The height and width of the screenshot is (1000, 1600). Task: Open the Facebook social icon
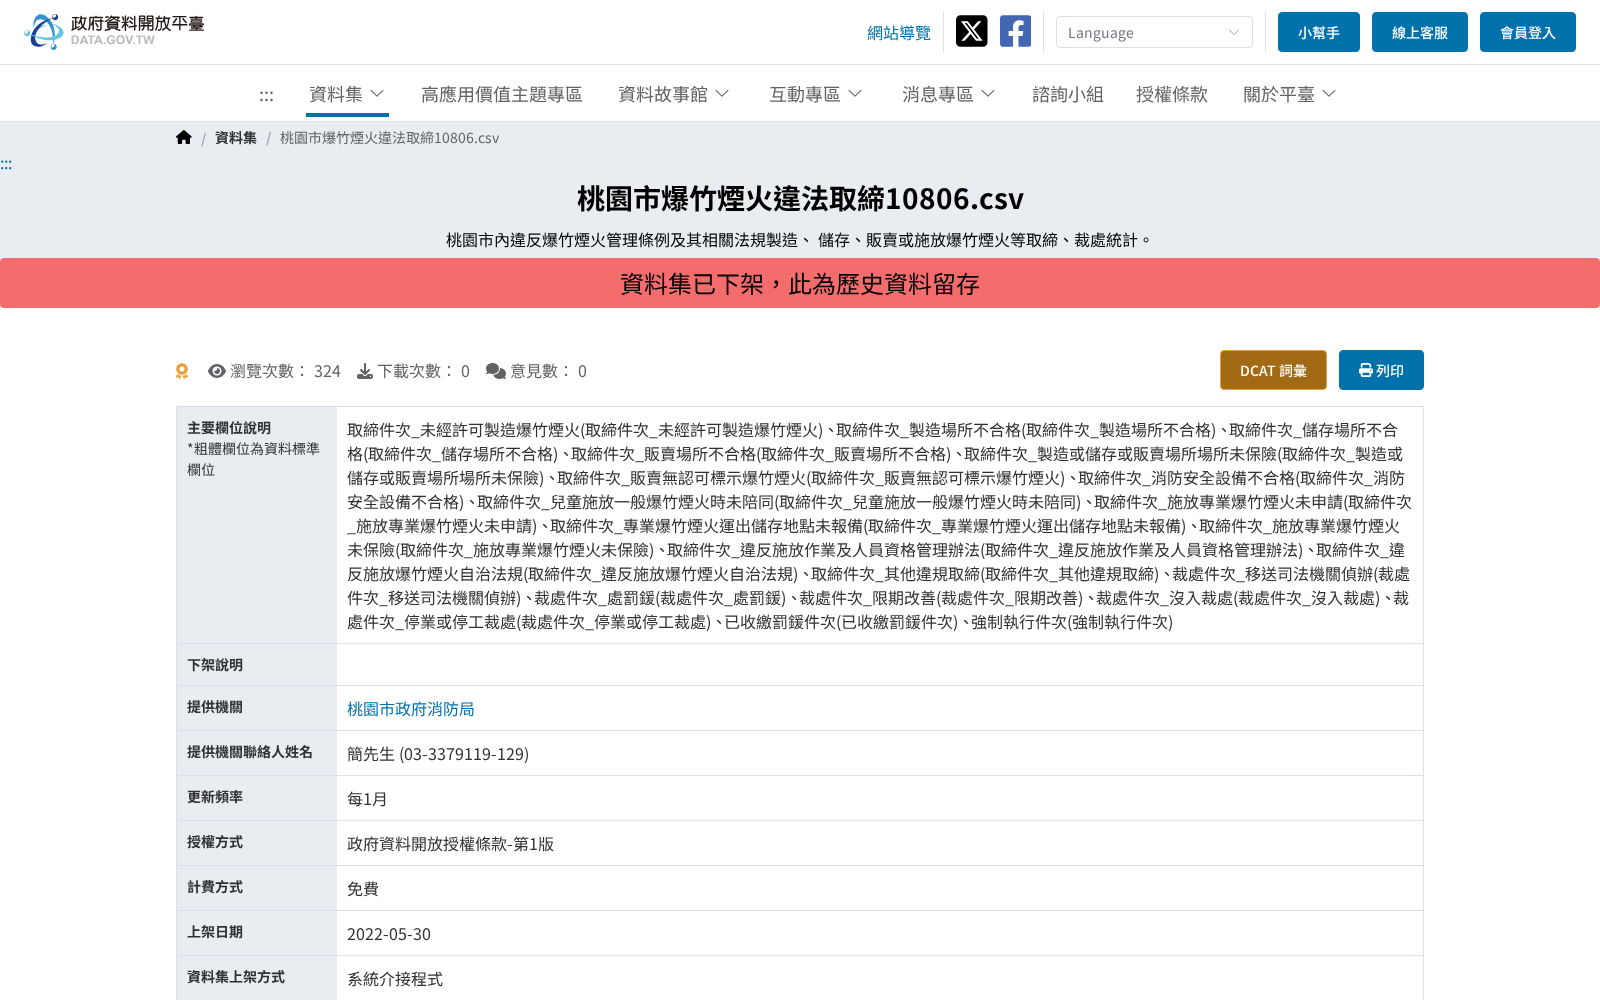coord(1015,31)
